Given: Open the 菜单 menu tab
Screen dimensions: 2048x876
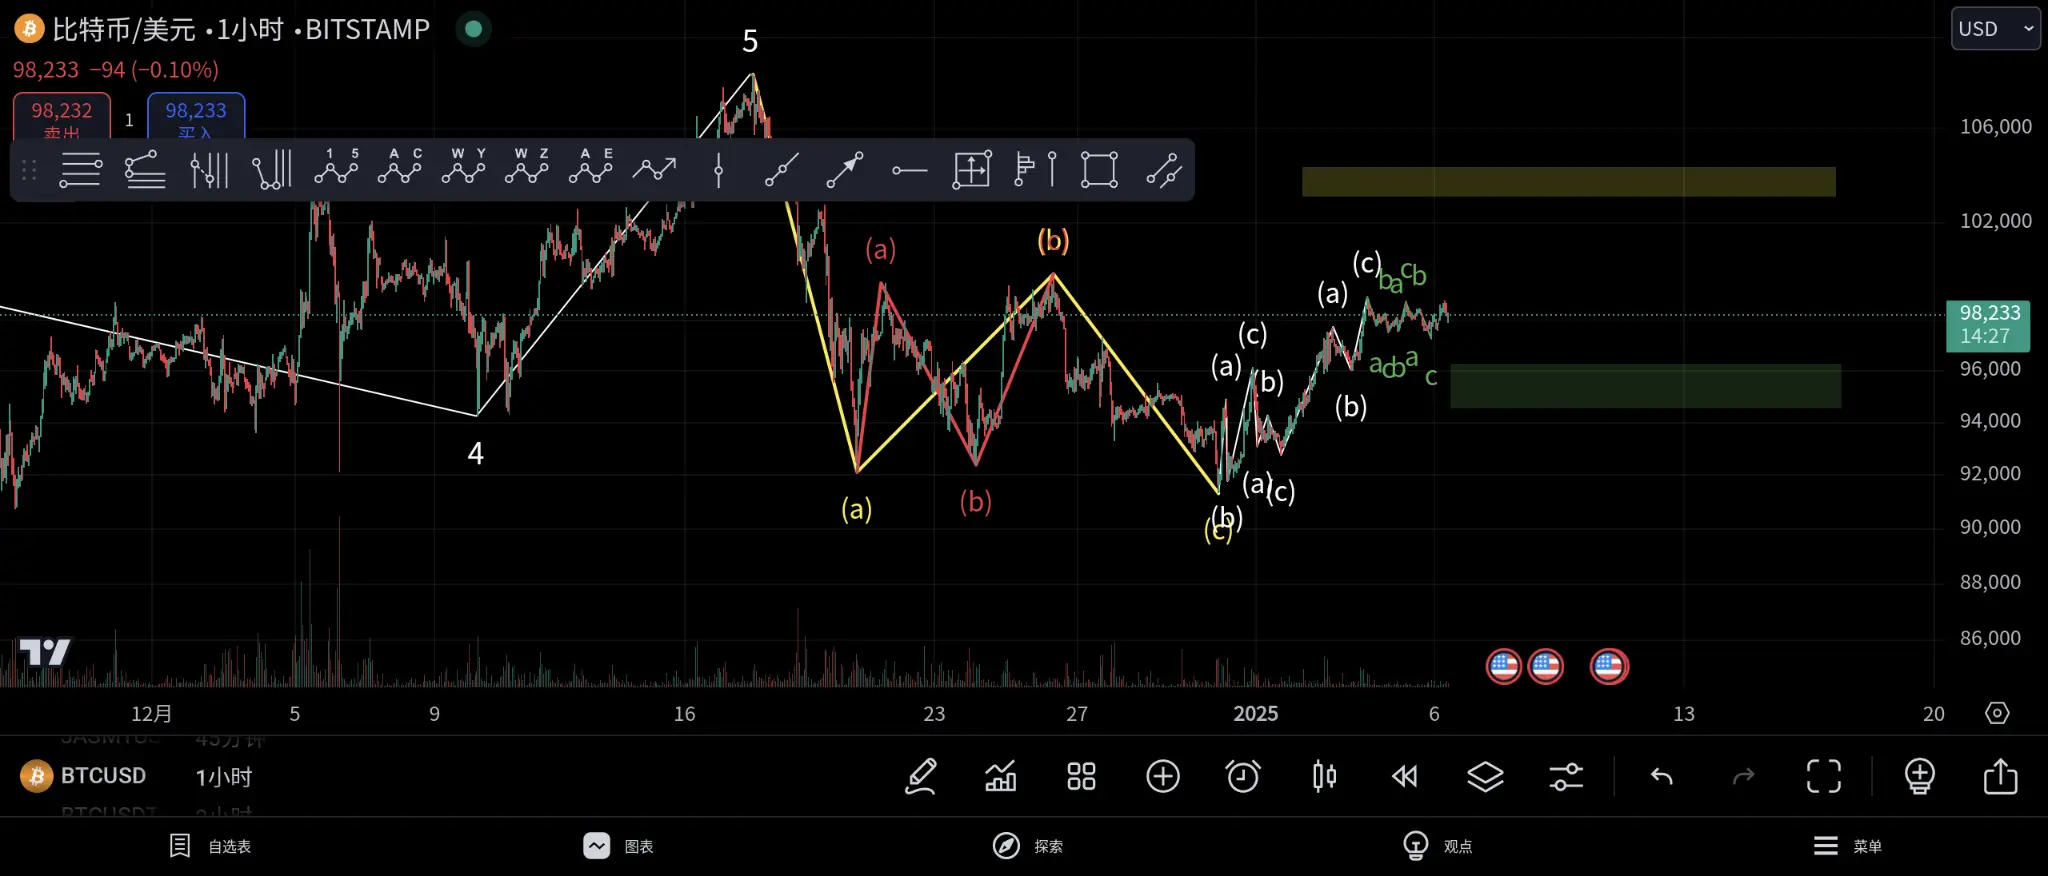Looking at the screenshot, I should pyautogui.click(x=1847, y=846).
